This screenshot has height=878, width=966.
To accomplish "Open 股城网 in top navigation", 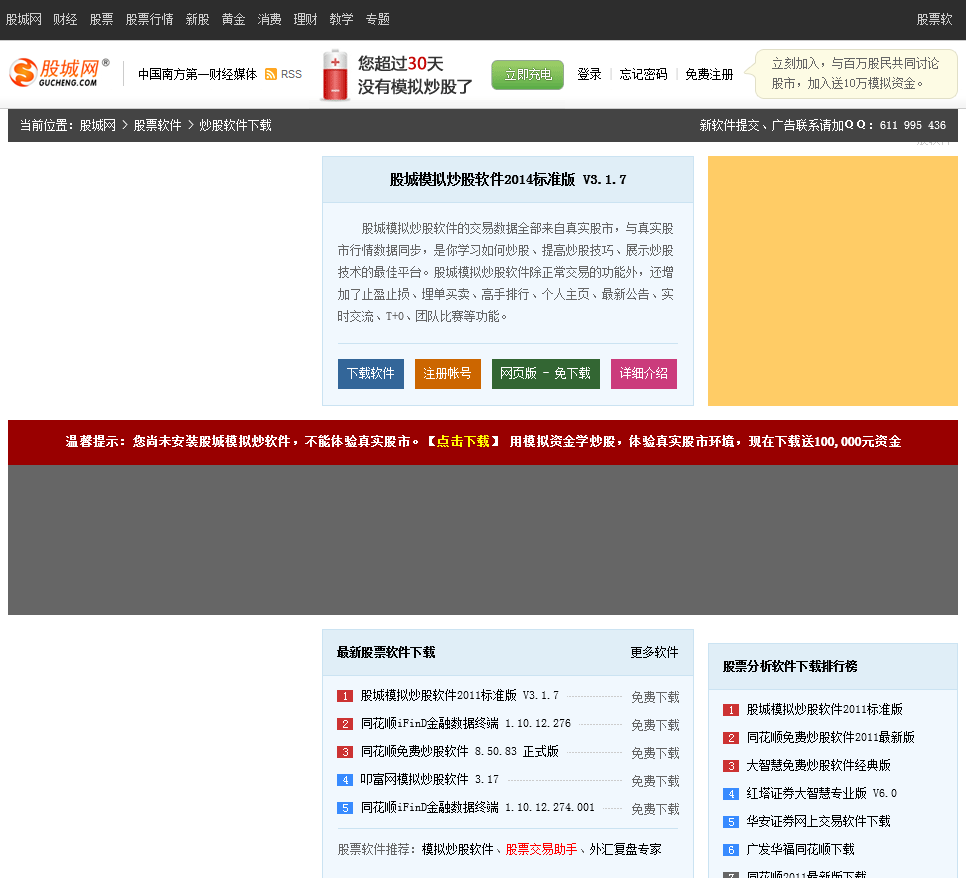I will (x=23, y=20).
